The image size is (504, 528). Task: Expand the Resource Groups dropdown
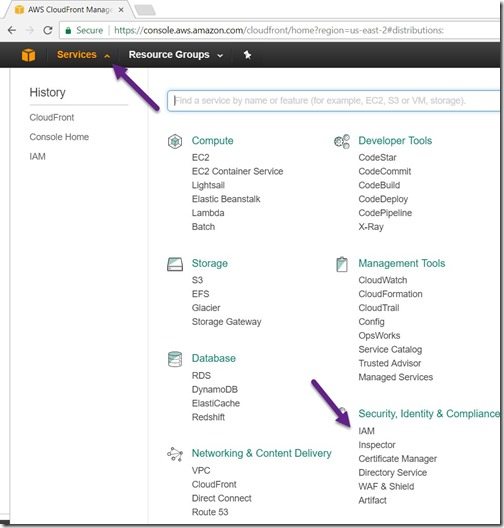coord(175,55)
